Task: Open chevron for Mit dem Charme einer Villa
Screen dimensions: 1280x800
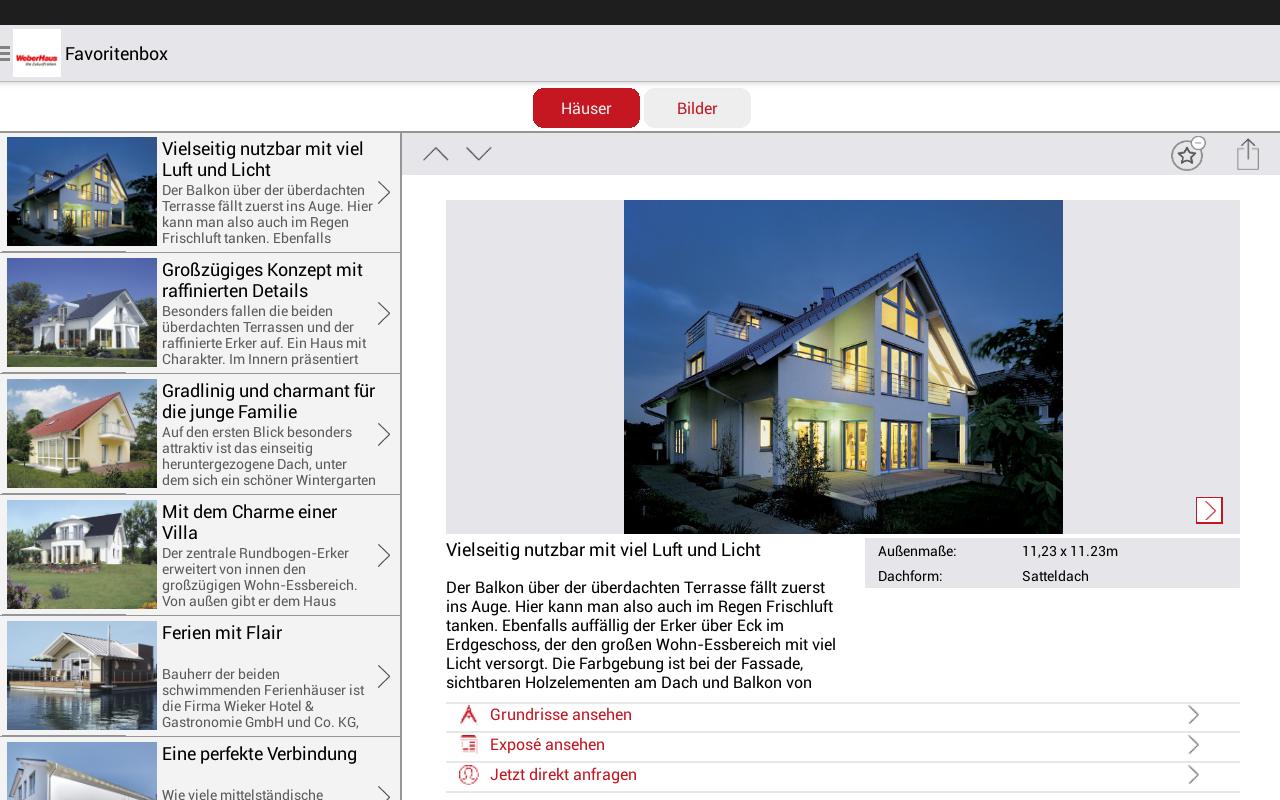Action: 384,555
